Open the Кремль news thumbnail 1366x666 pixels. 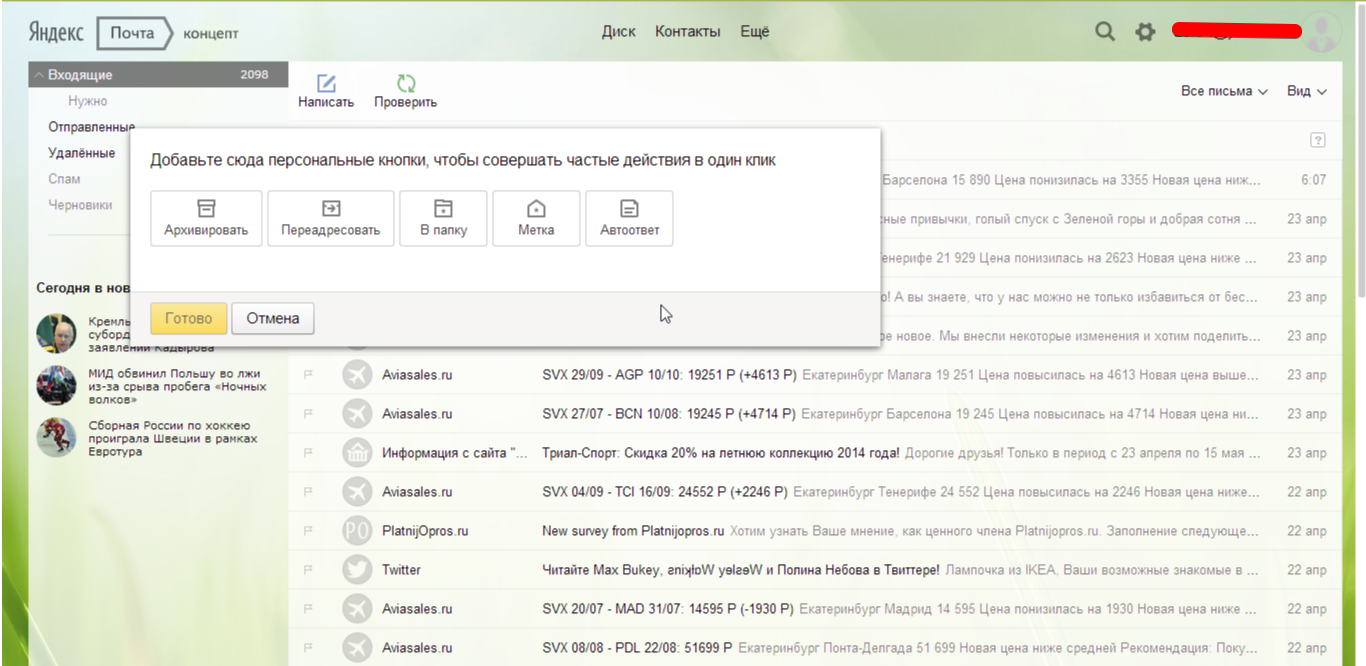56,333
